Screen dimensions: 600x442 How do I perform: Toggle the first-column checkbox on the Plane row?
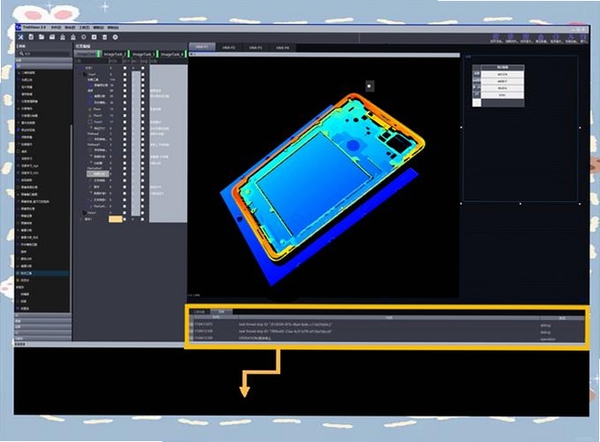click(125, 109)
